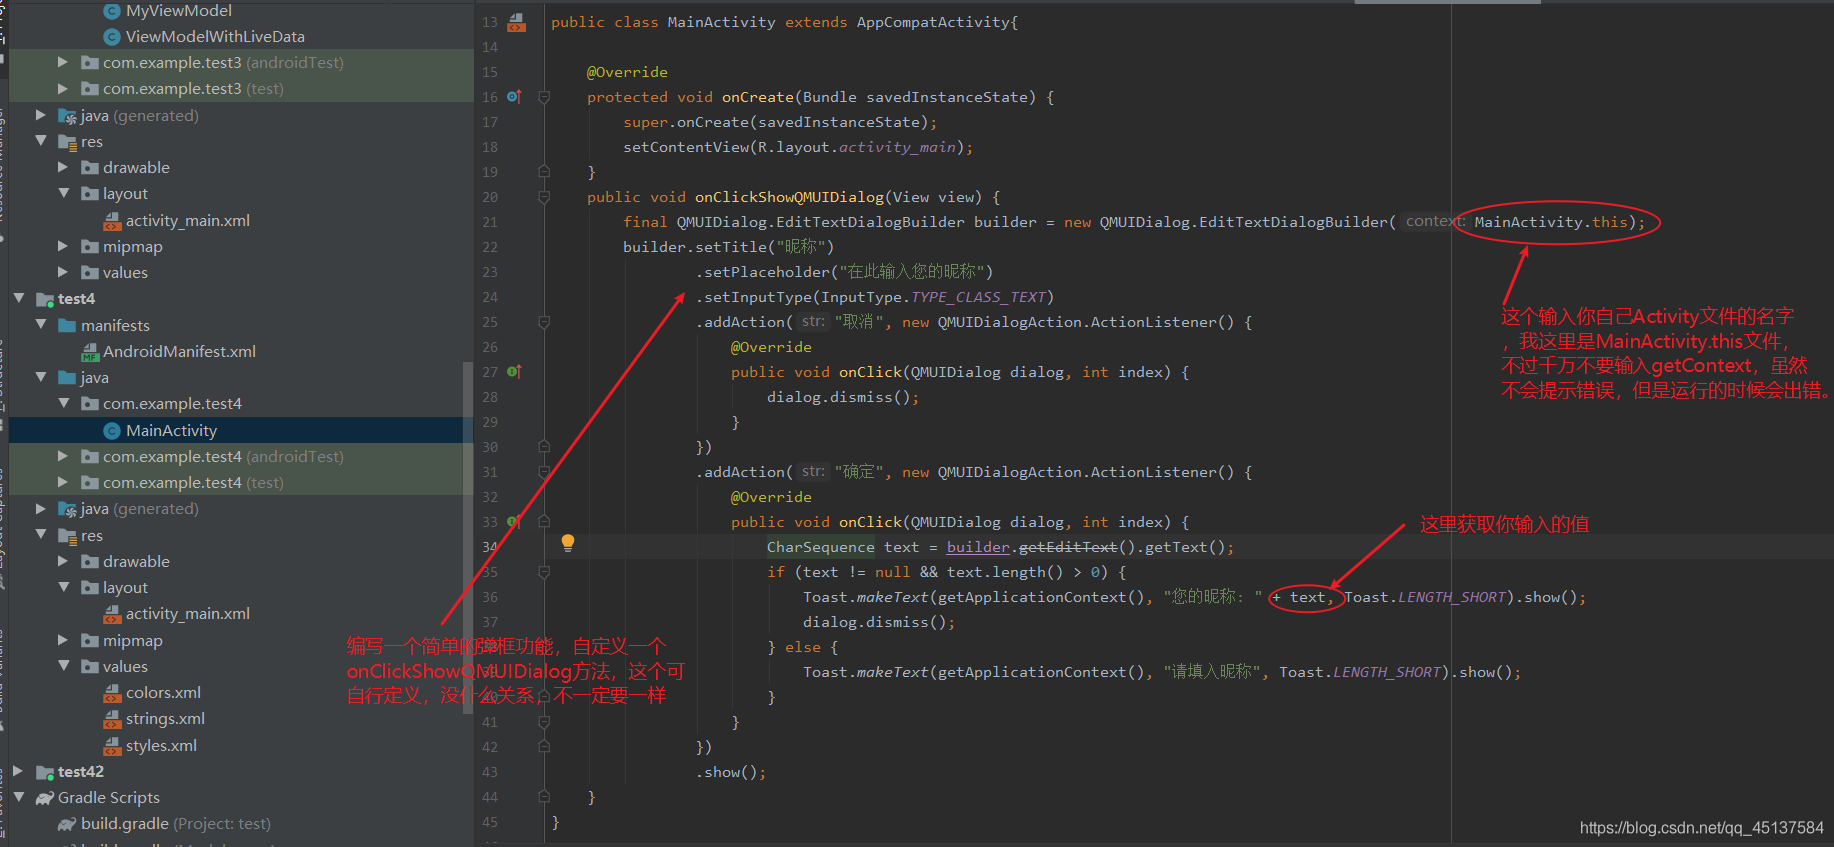
Task: Click the setPlaceholder method call
Action: (767, 272)
